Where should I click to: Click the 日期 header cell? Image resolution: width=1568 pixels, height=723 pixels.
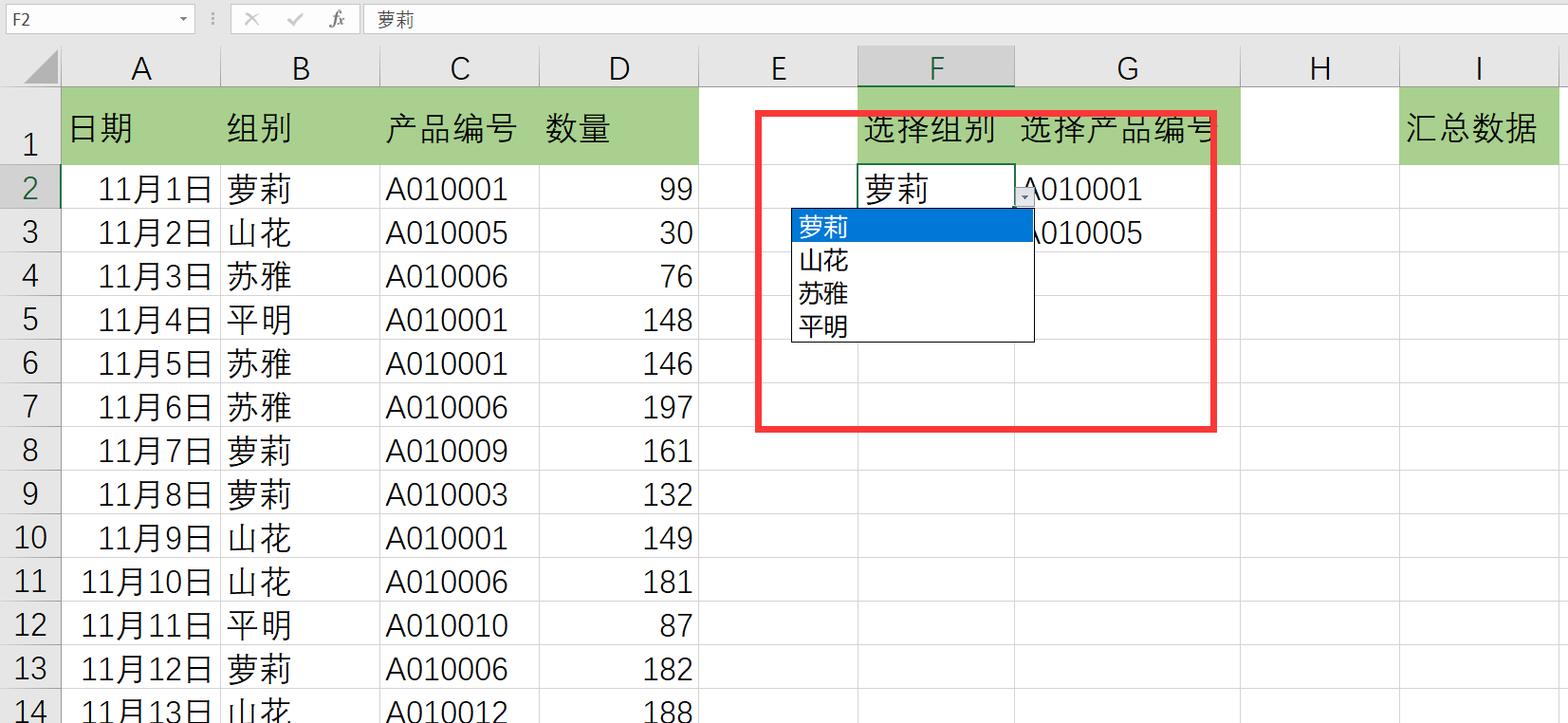point(141,127)
